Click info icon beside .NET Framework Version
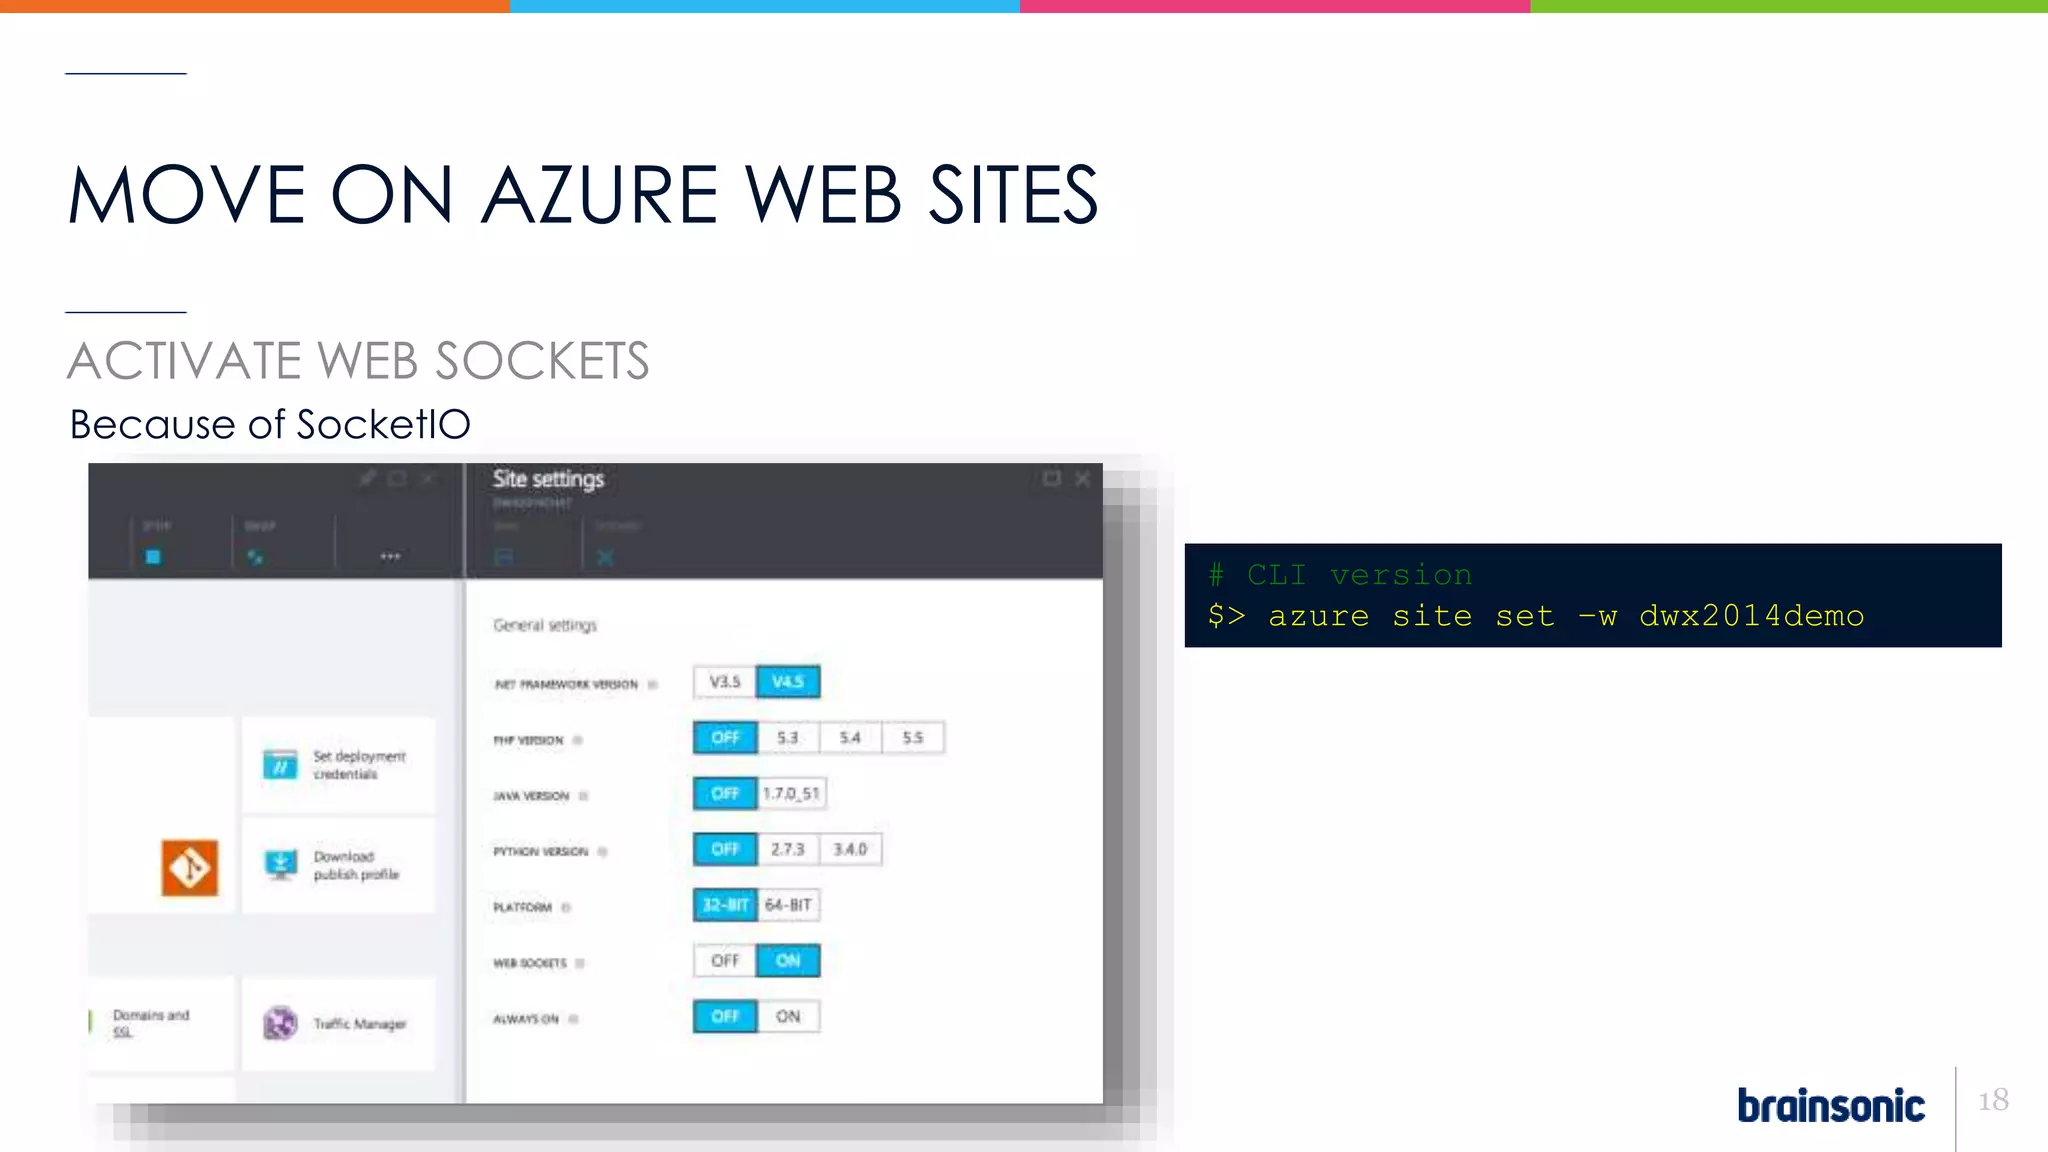Screen dimensions: 2048x1152 click(x=653, y=685)
